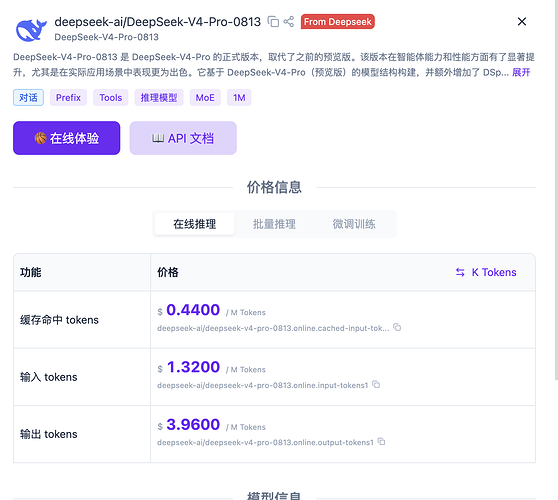The height and width of the screenshot is (500, 558).
Task: Click the From Deepseek badge
Action: click(337, 22)
